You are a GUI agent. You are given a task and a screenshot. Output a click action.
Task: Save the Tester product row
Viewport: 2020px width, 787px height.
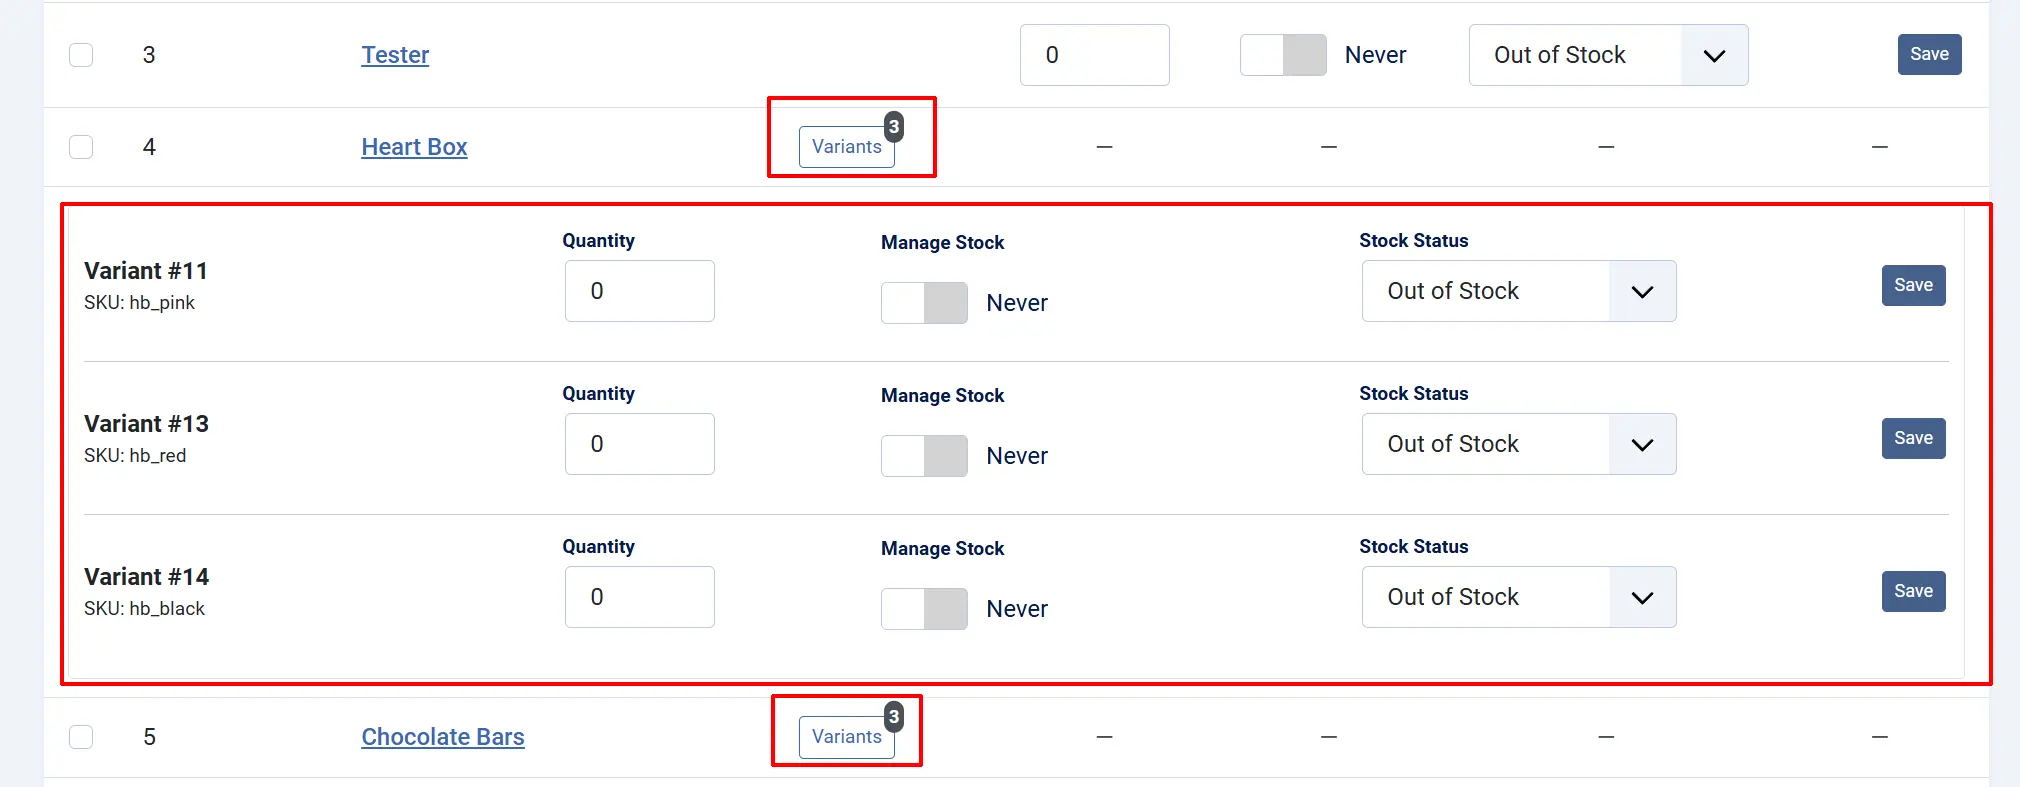tap(1929, 54)
